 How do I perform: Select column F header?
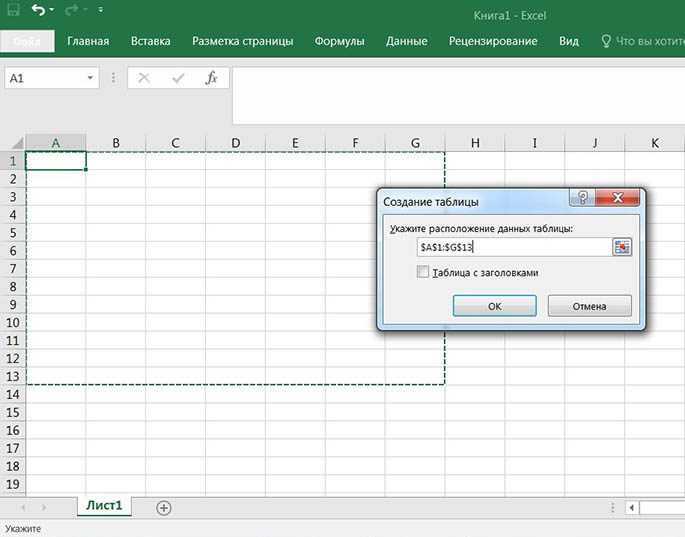tap(355, 143)
